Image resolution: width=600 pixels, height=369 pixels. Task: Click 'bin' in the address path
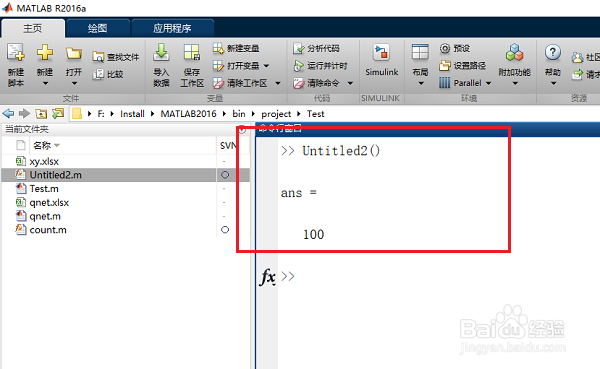tap(239, 114)
